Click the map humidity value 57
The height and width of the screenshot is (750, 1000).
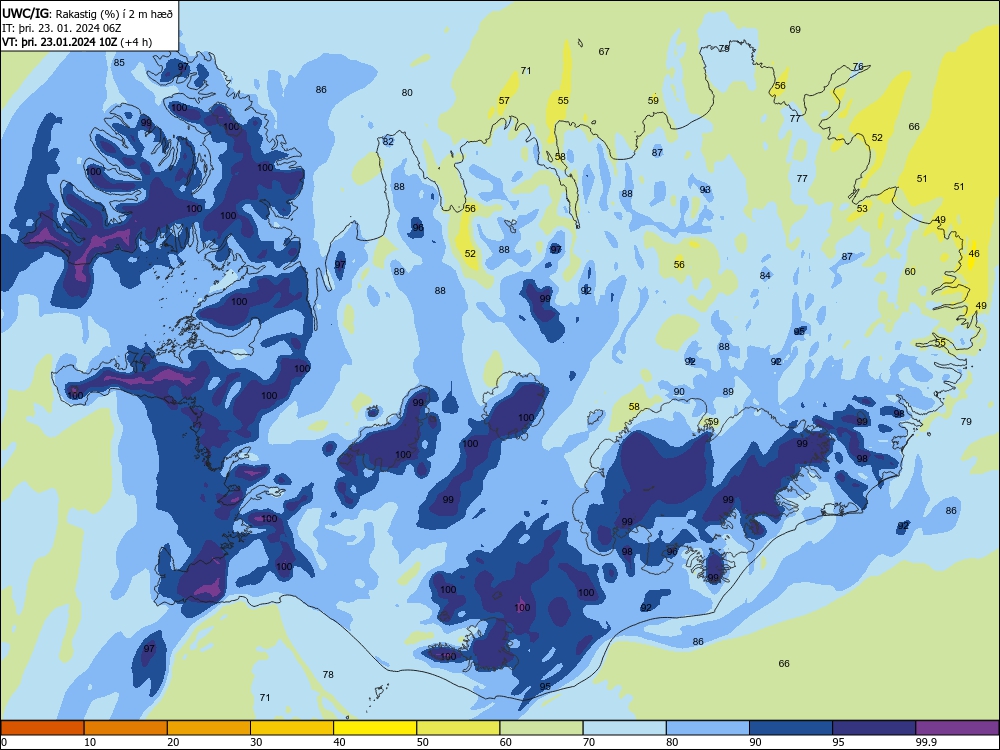(504, 101)
